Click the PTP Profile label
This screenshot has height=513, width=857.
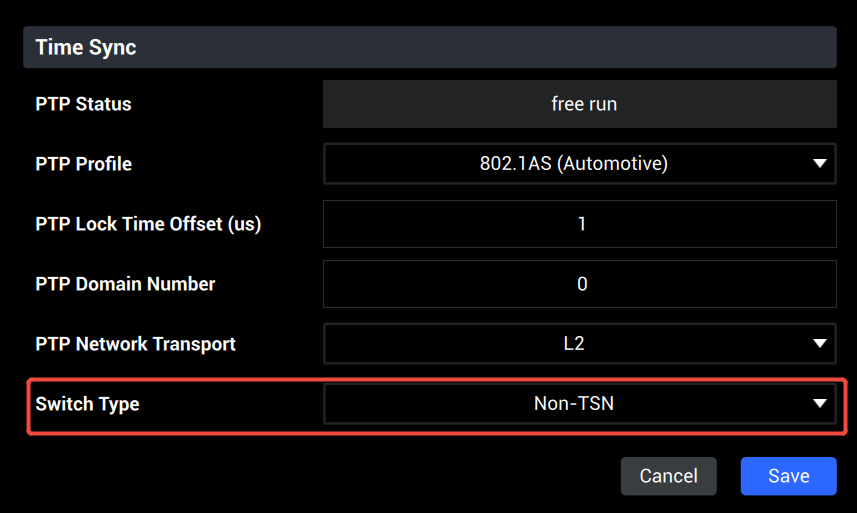[84, 164]
